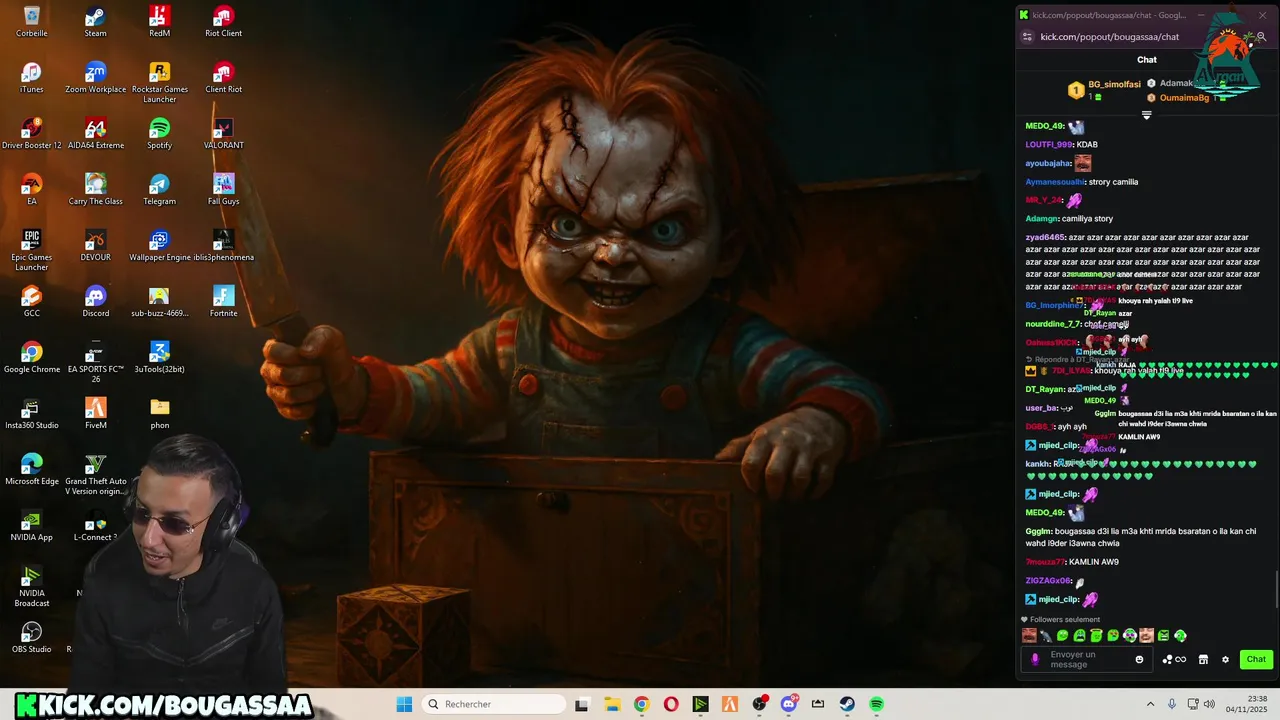The width and height of the screenshot is (1280, 720).
Task: Show hidden system tray icons chevron
Action: pos(1150,704)
